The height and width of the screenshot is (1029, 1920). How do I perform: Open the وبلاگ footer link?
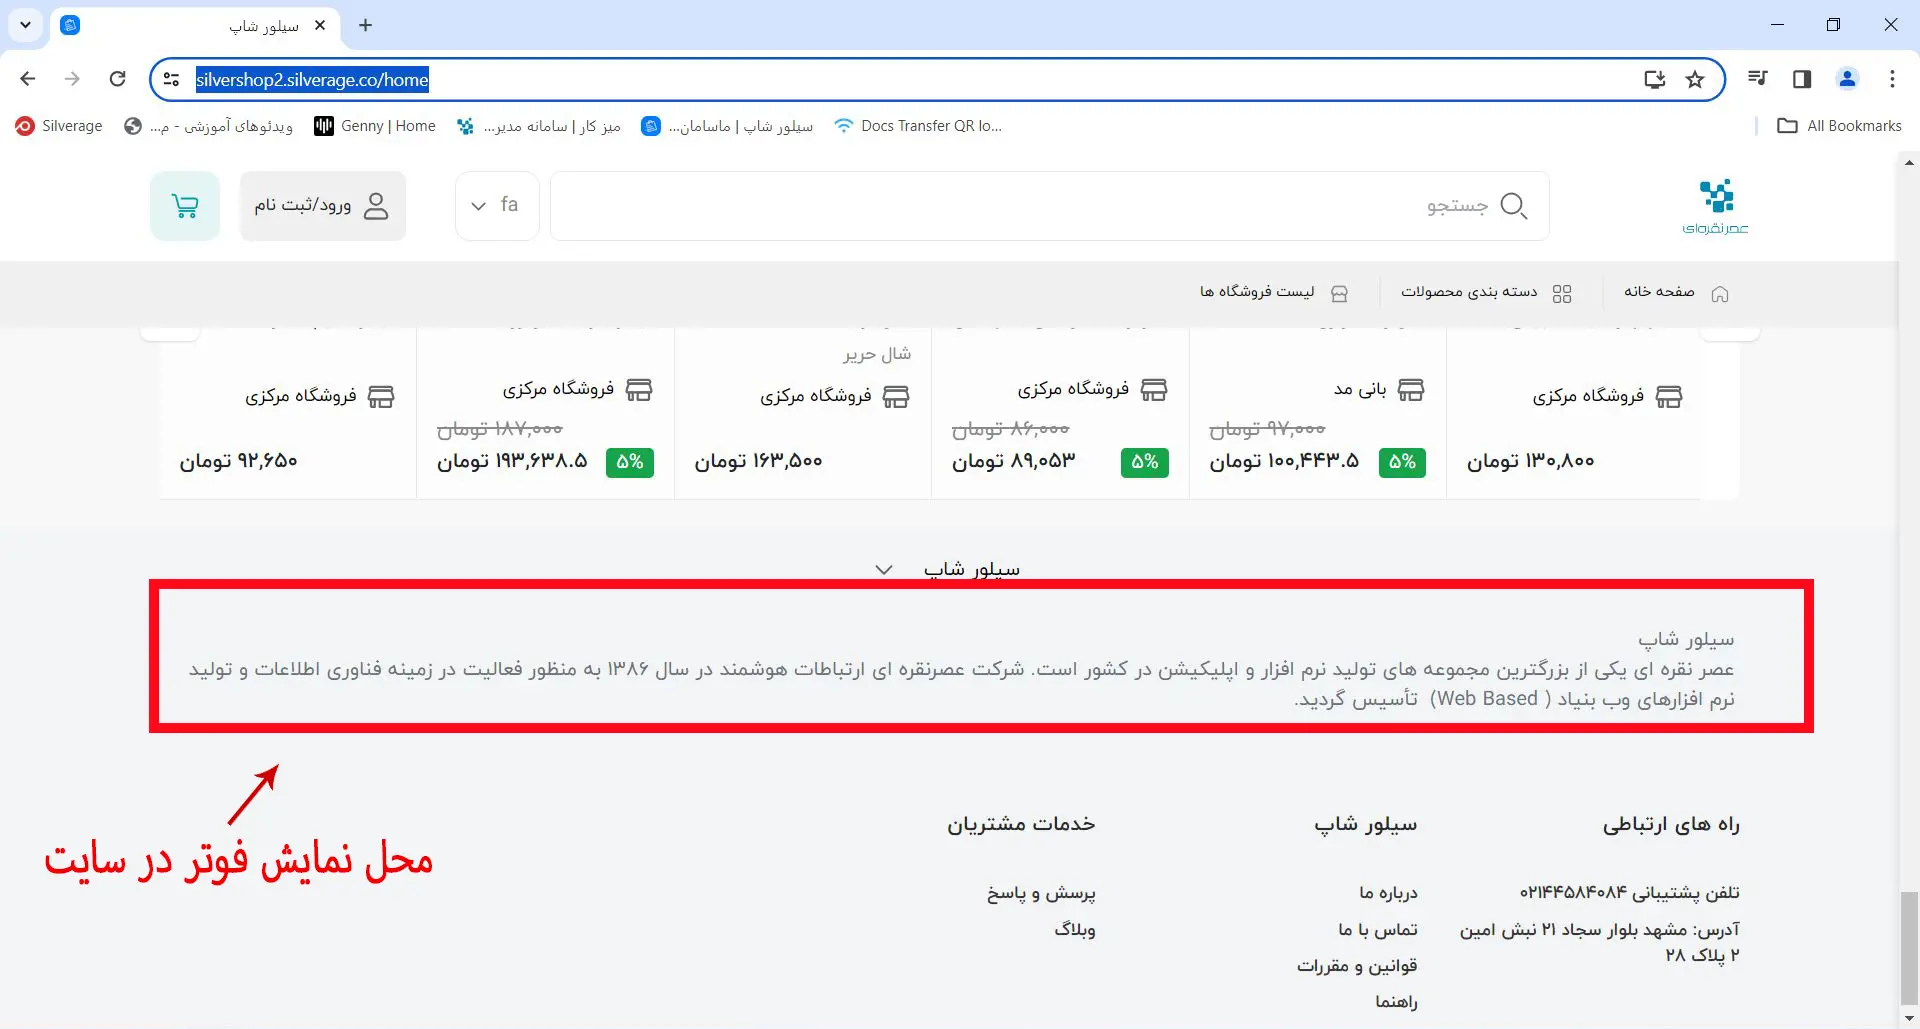pyautogui.click(x=1075, y=930)
